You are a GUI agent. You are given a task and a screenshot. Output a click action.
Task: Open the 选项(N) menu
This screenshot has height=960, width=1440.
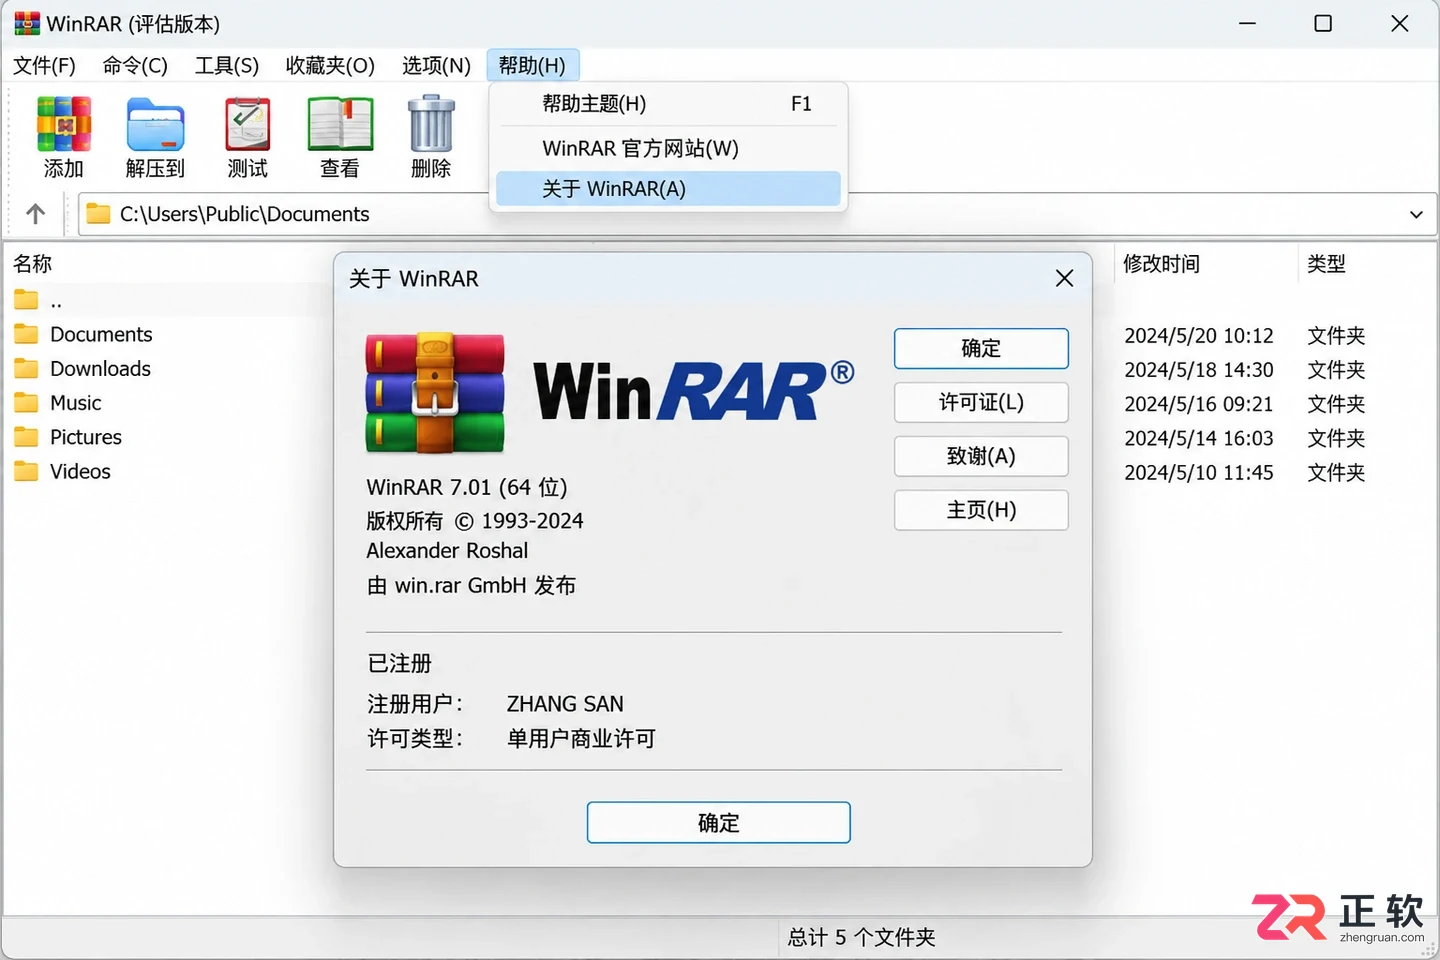[x=436, y=66]
